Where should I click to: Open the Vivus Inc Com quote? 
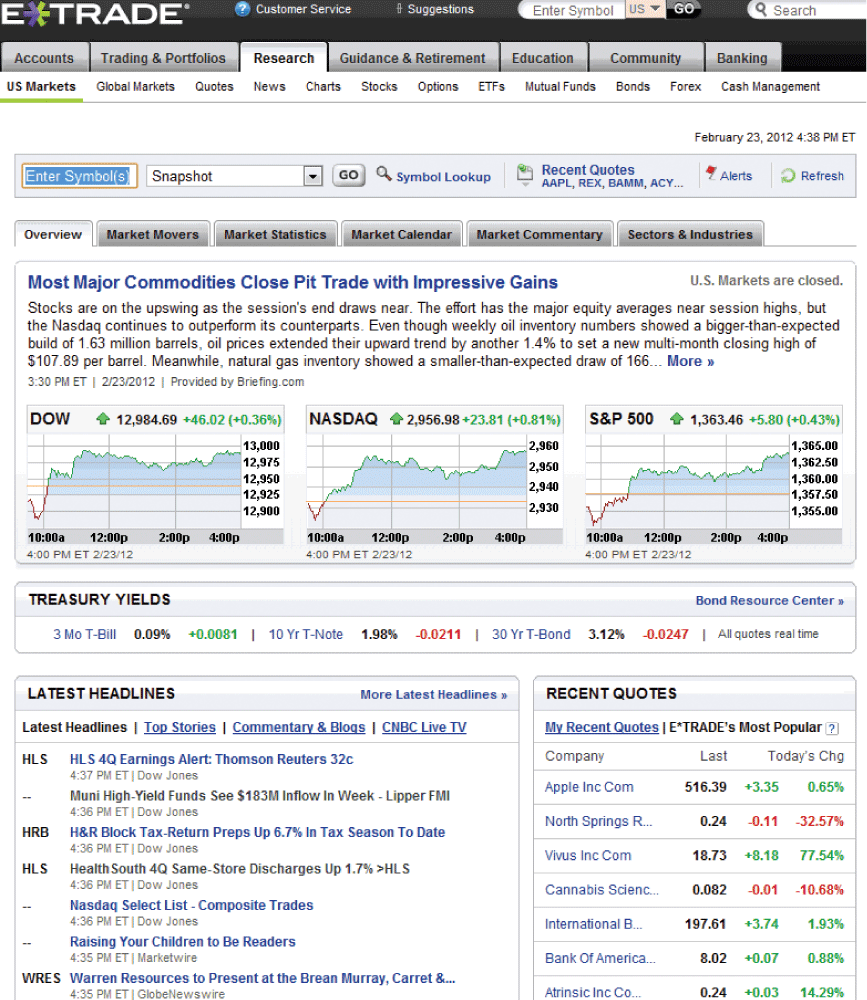[x=588, y=856]
